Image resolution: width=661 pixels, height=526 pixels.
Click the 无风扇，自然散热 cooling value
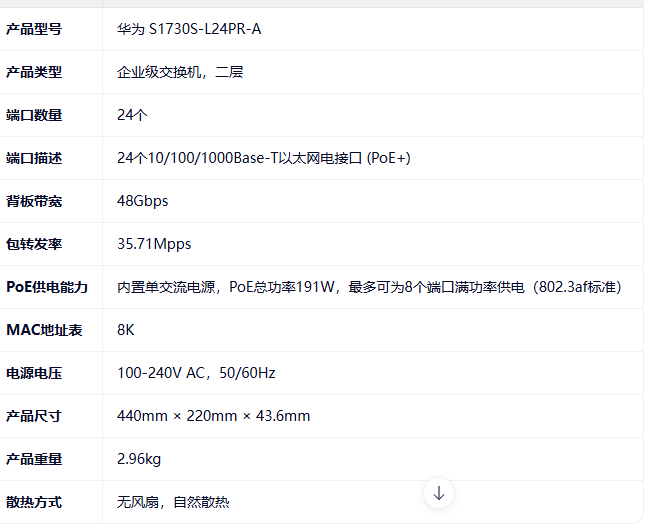coord(173,502)
